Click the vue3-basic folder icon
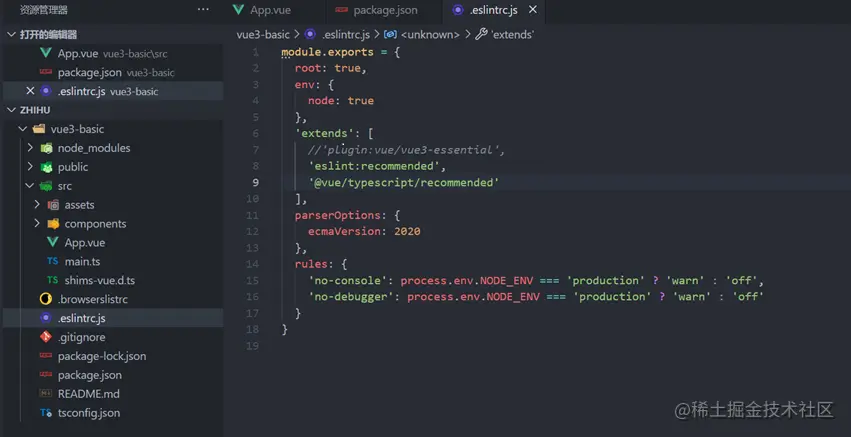This screenshot has width=851, height=437. [x=39, y=129]
